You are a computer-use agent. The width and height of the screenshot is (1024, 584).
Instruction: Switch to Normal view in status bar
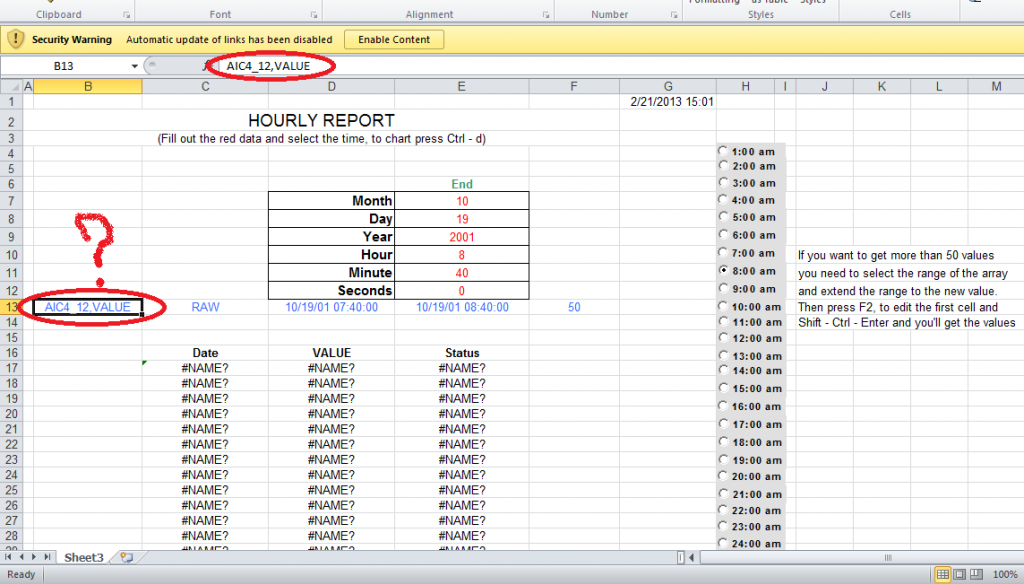coord(942,575)
